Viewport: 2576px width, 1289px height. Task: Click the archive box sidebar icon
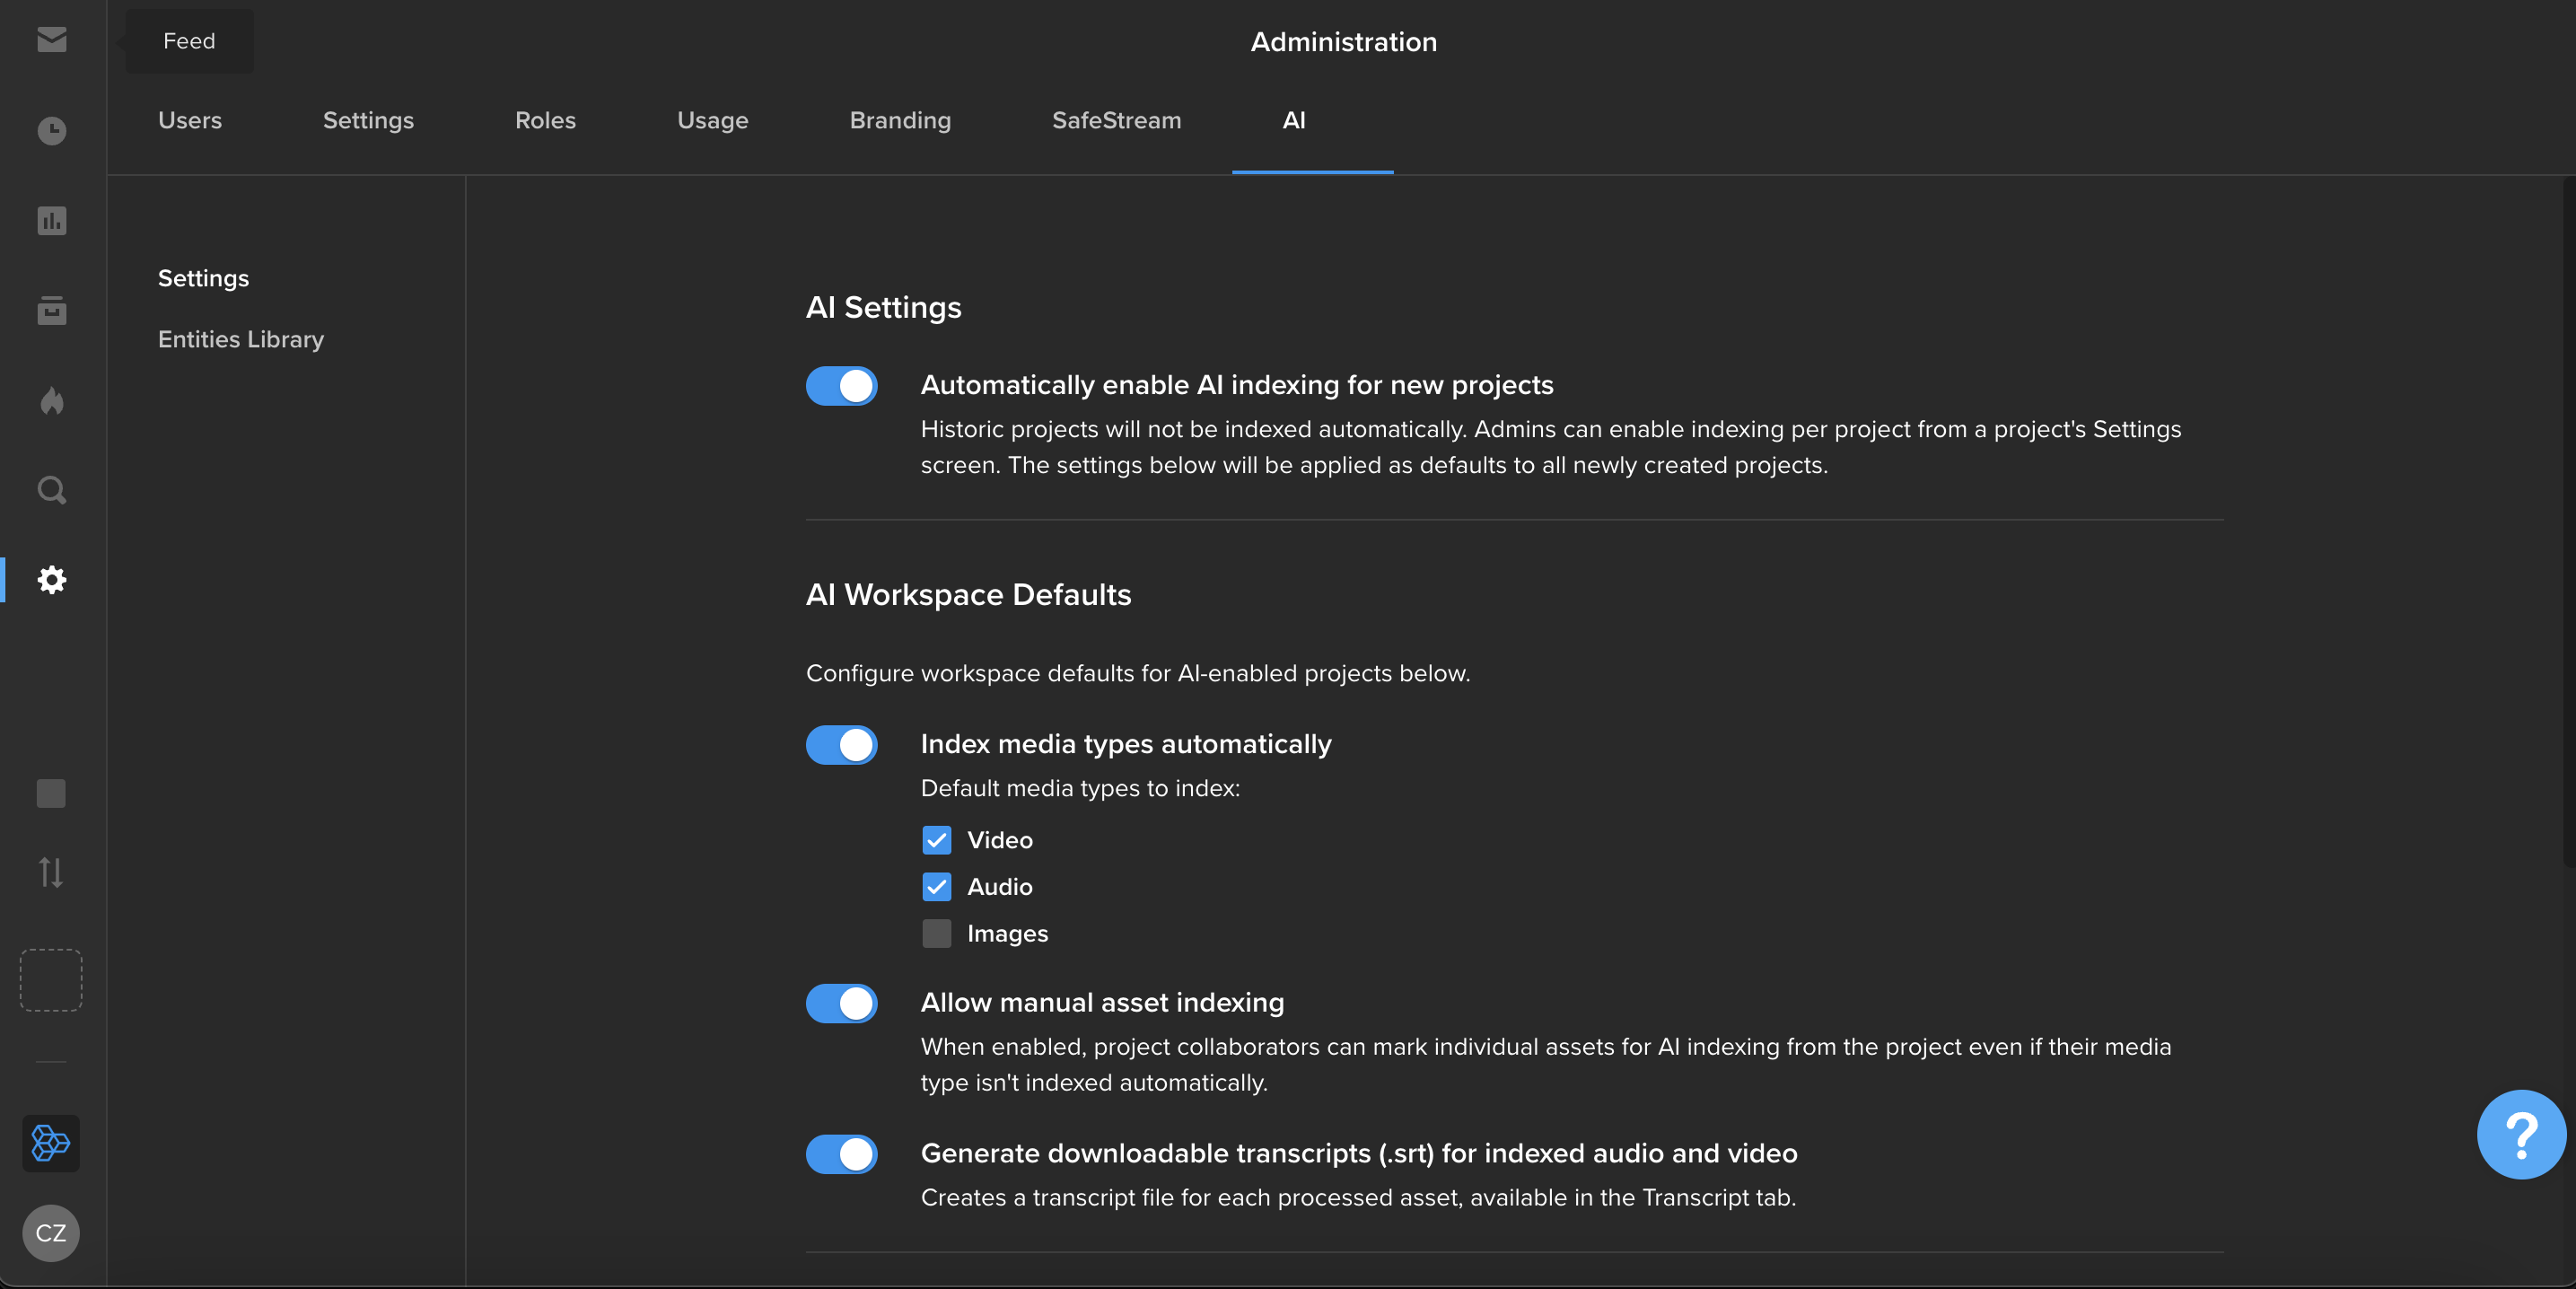click(x=51, y=310)
